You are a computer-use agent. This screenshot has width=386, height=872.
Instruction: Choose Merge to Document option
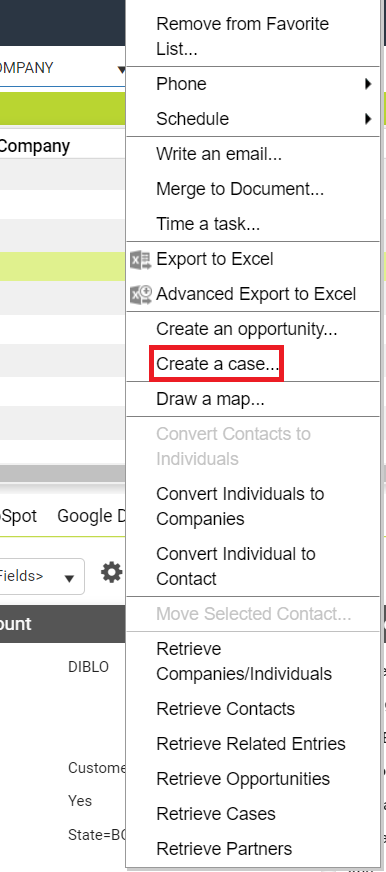(240, 189)
